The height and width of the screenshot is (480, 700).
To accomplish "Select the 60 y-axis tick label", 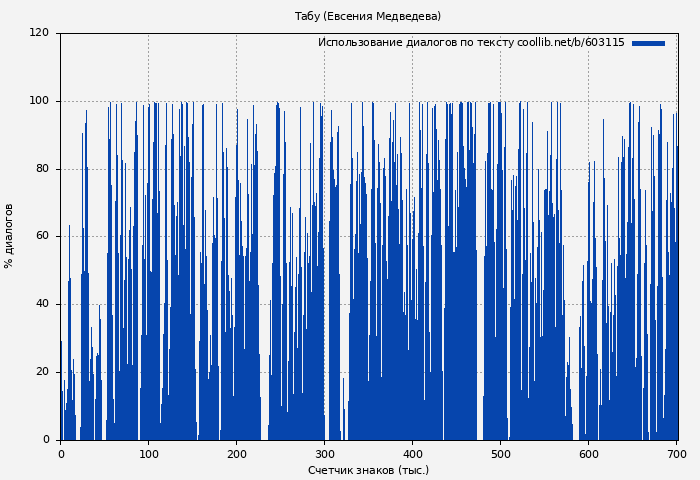I will (x=42, y=237).
